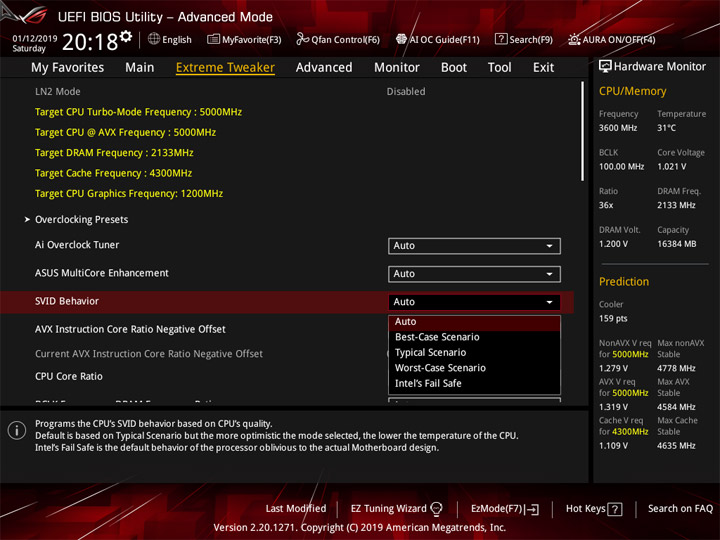The width and height of the screenshot is (720, 540).
Task: Click the Hot Keys question mark icon
Action: point(615,509)
